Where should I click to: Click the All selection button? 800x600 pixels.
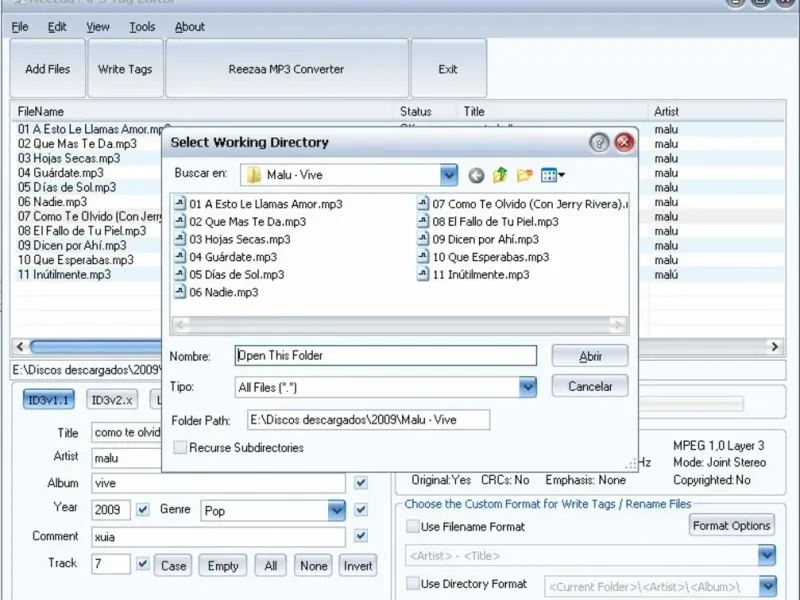coord(270,565)
